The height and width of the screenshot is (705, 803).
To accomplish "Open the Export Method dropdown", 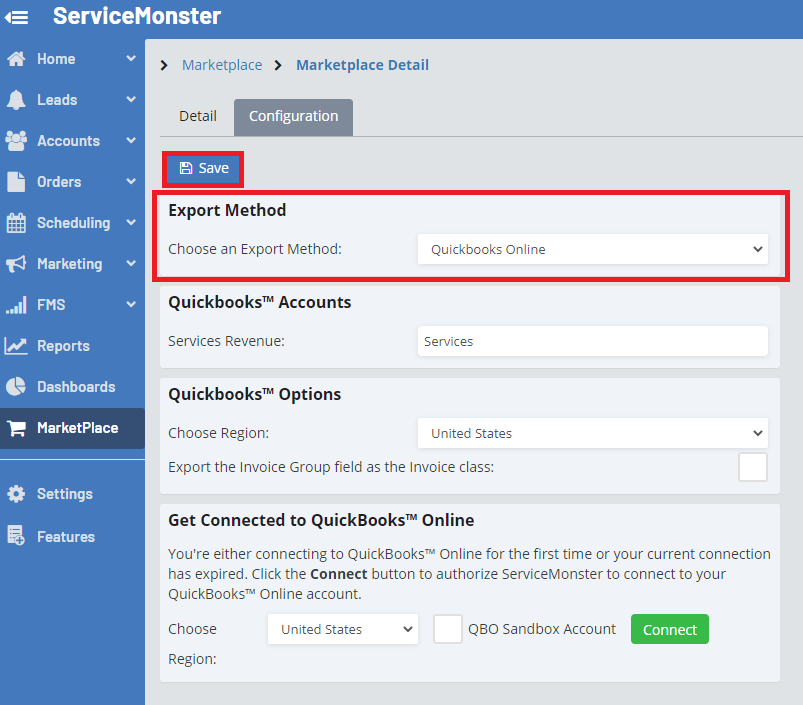I will (x=592, y=248).
